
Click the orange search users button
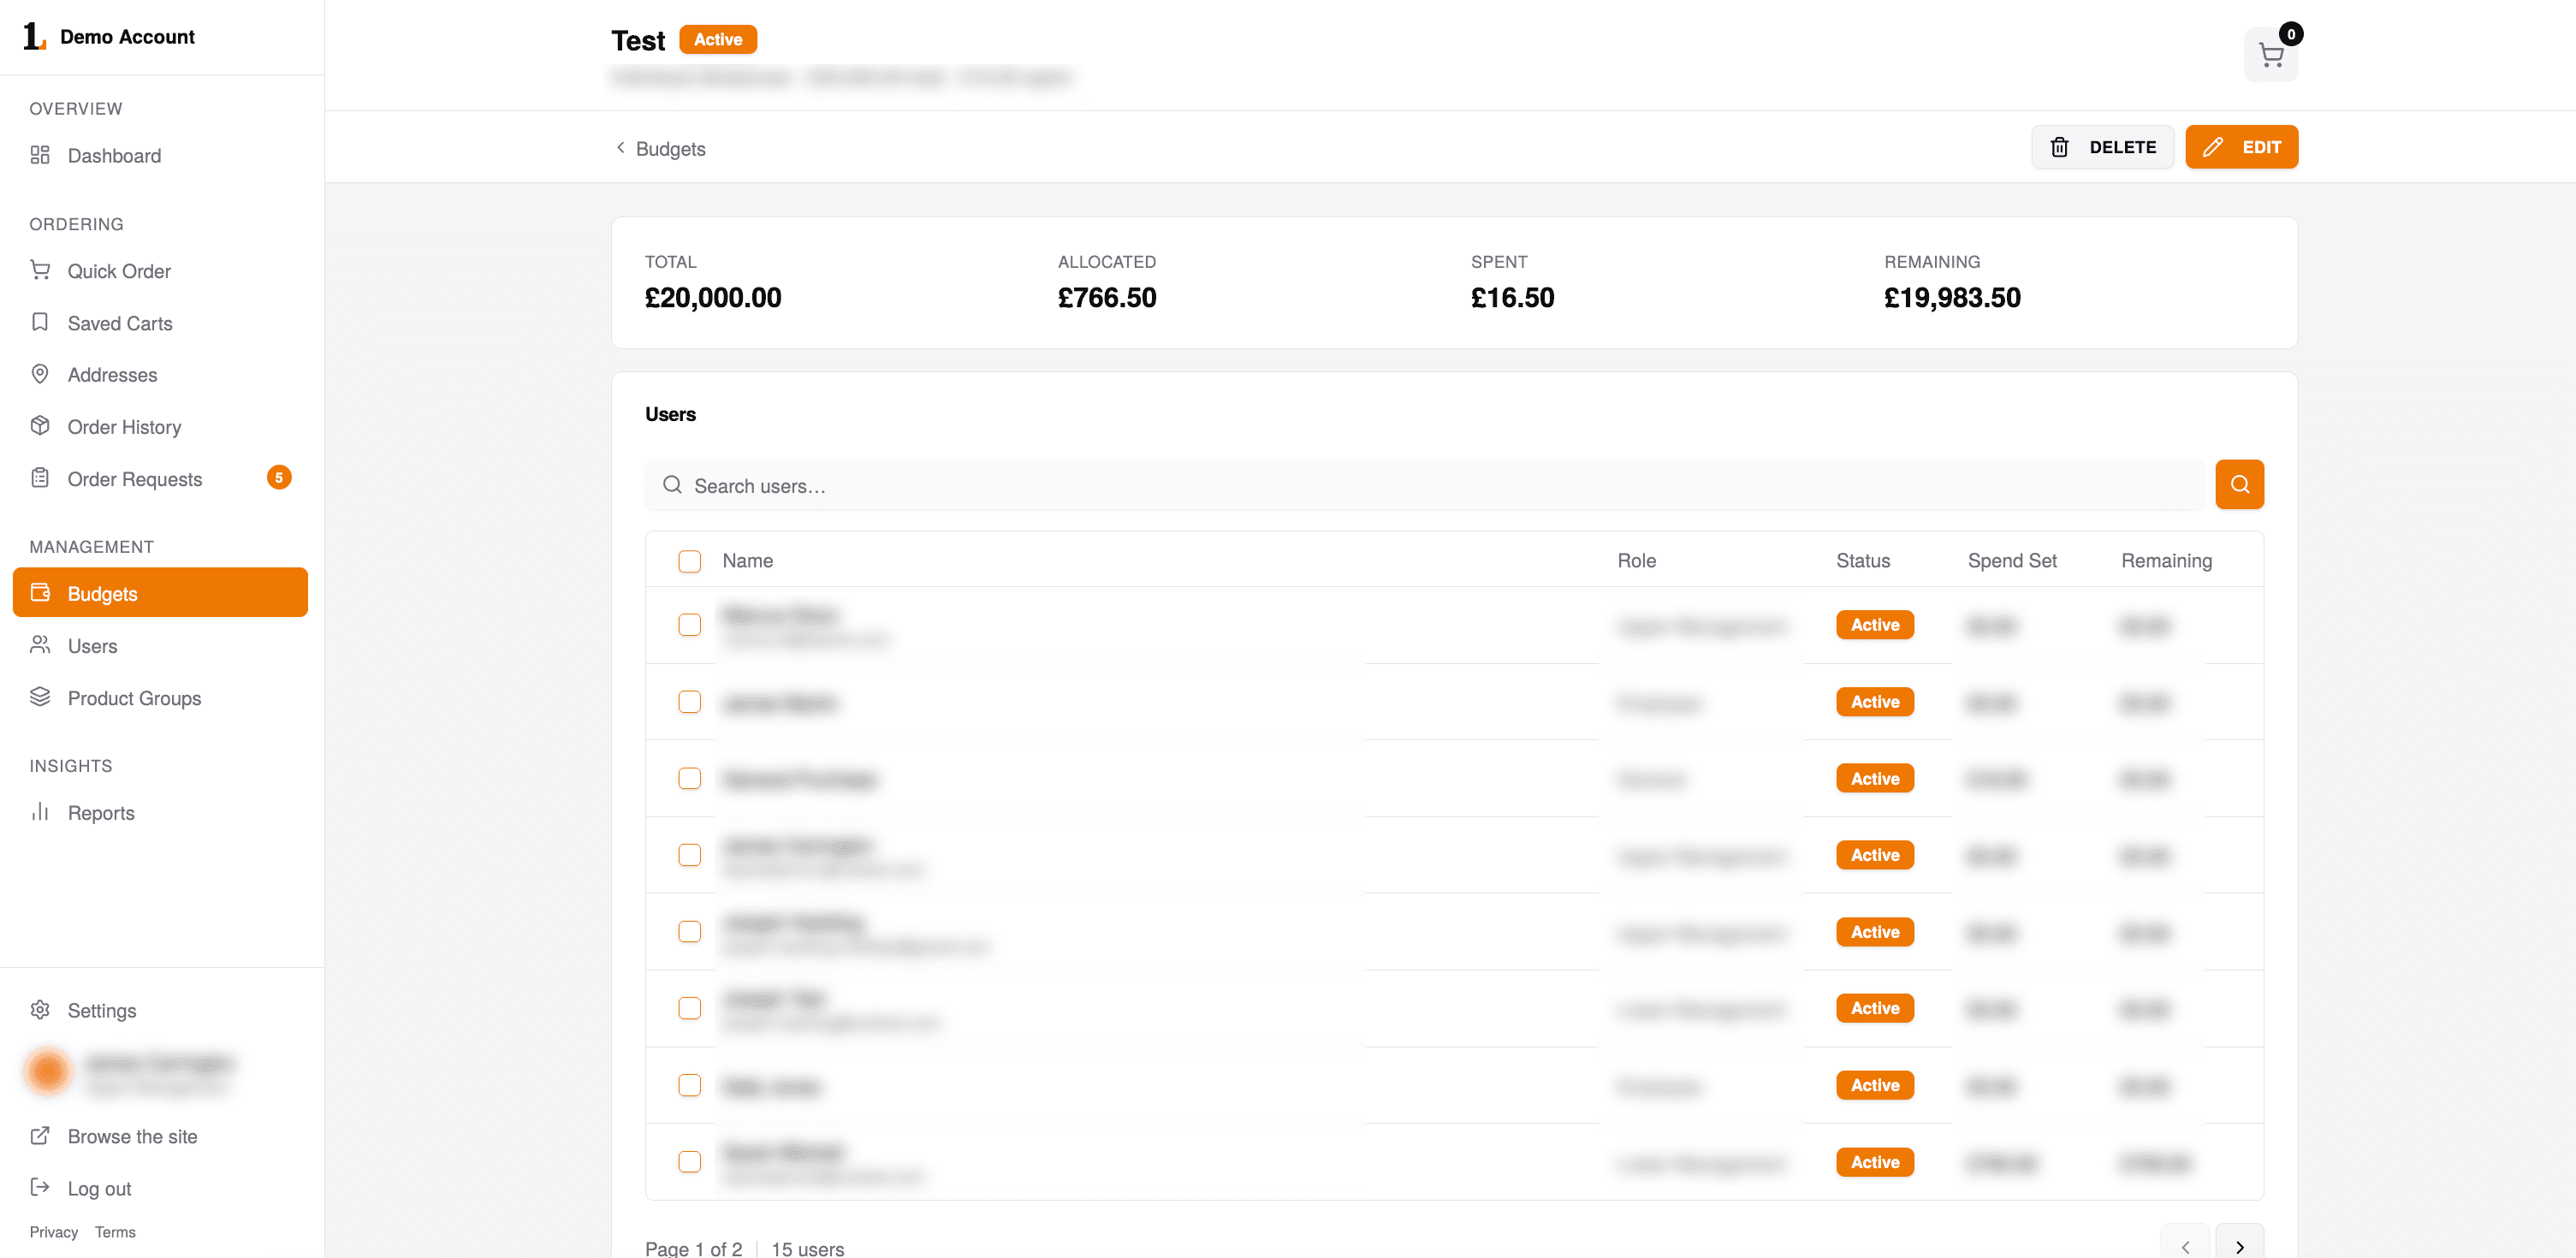click(2238, 485)
